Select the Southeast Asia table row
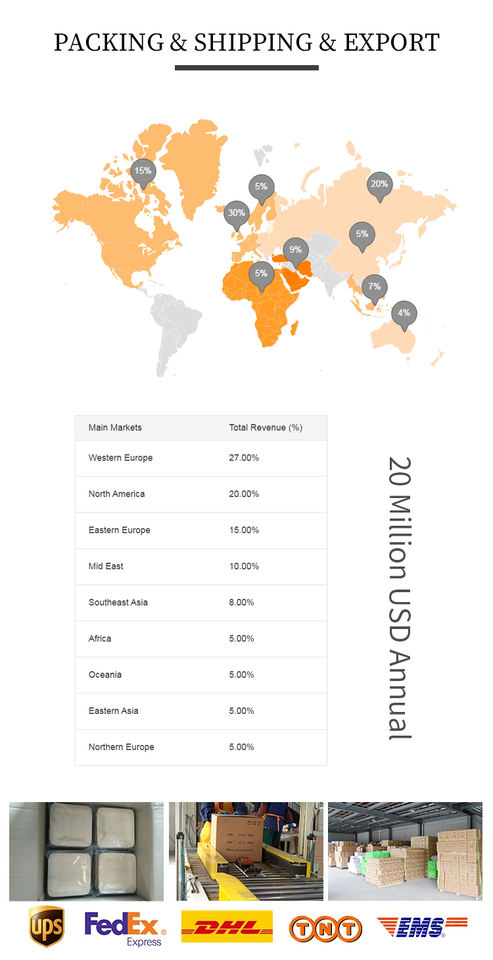This screenshot has width=493, height=960. pyautogui.click(x=201, y=602)
